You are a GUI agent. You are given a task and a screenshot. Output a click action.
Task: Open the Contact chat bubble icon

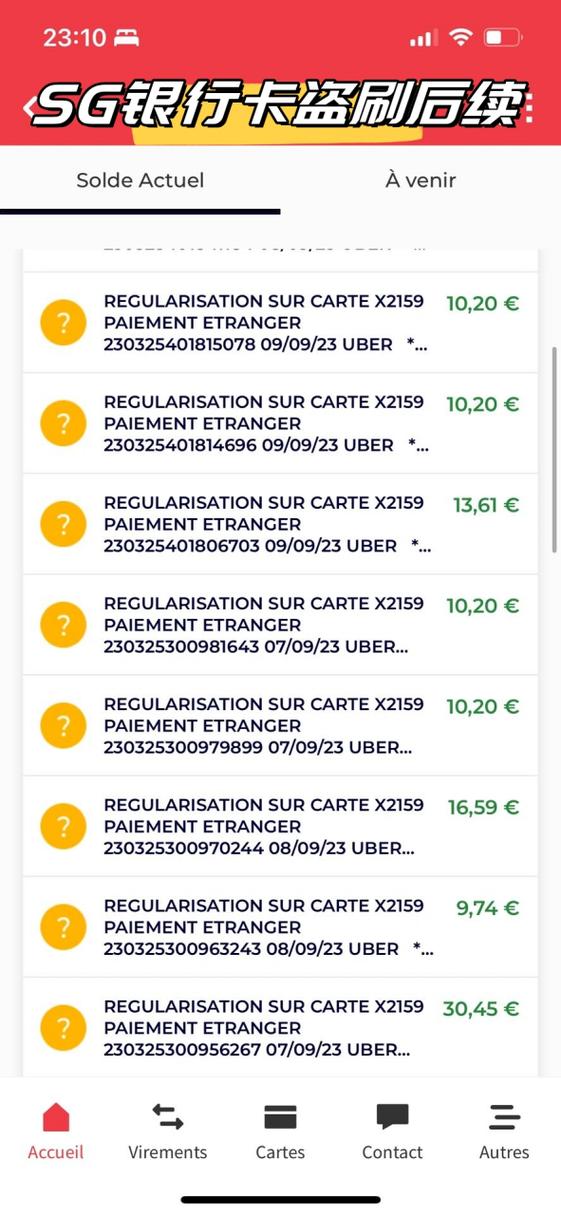point(392,1118)
